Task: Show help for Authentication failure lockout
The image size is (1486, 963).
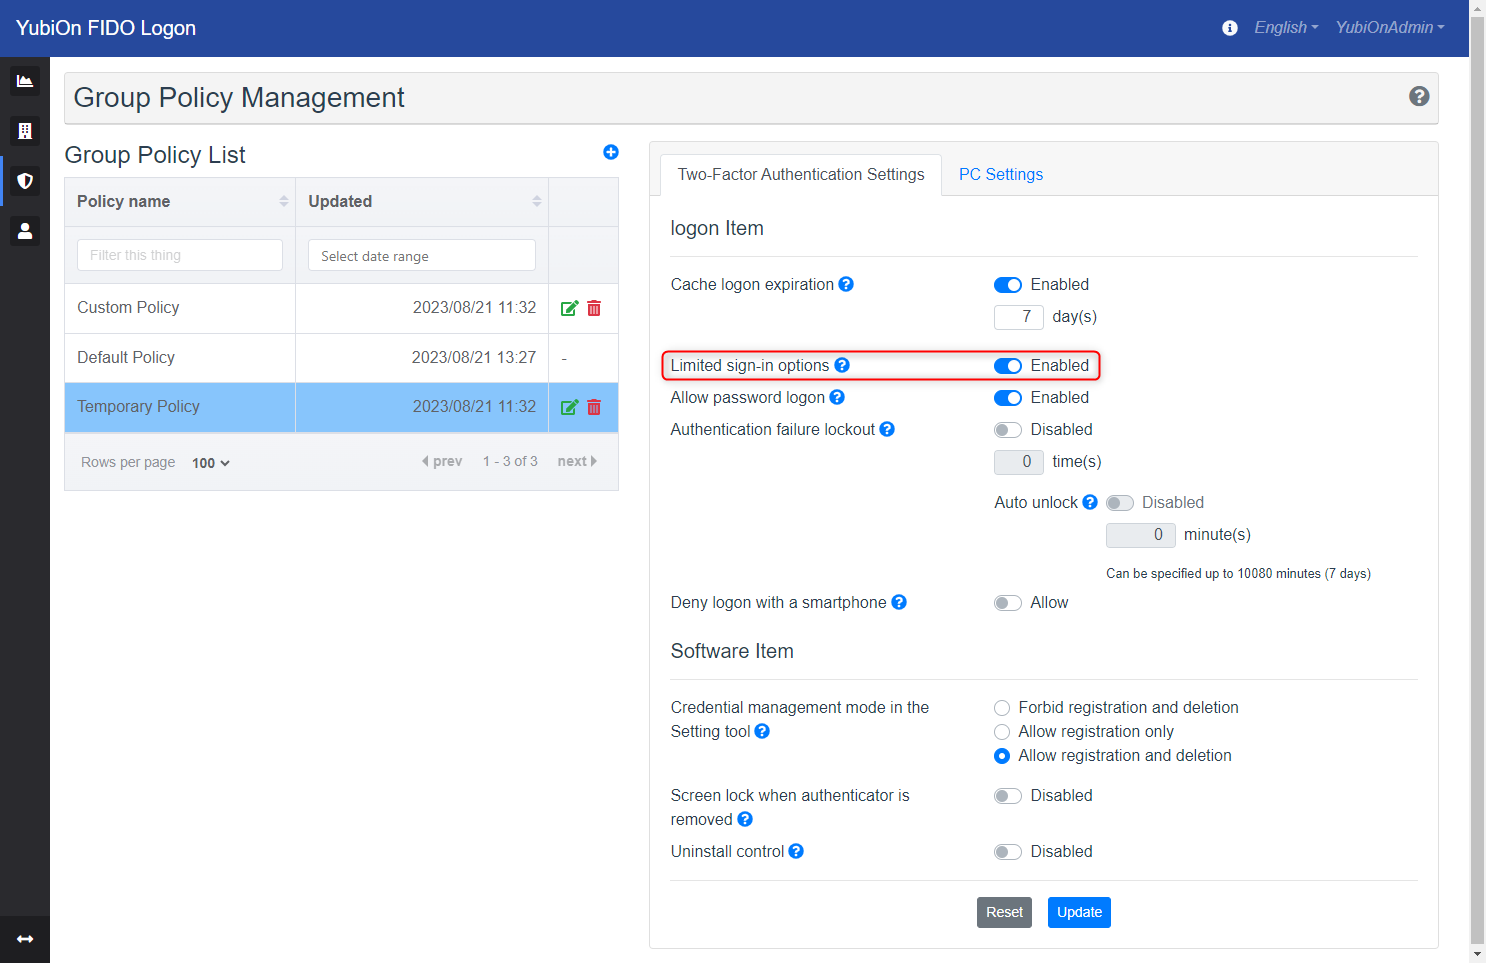Action: (x=887, y=429)
